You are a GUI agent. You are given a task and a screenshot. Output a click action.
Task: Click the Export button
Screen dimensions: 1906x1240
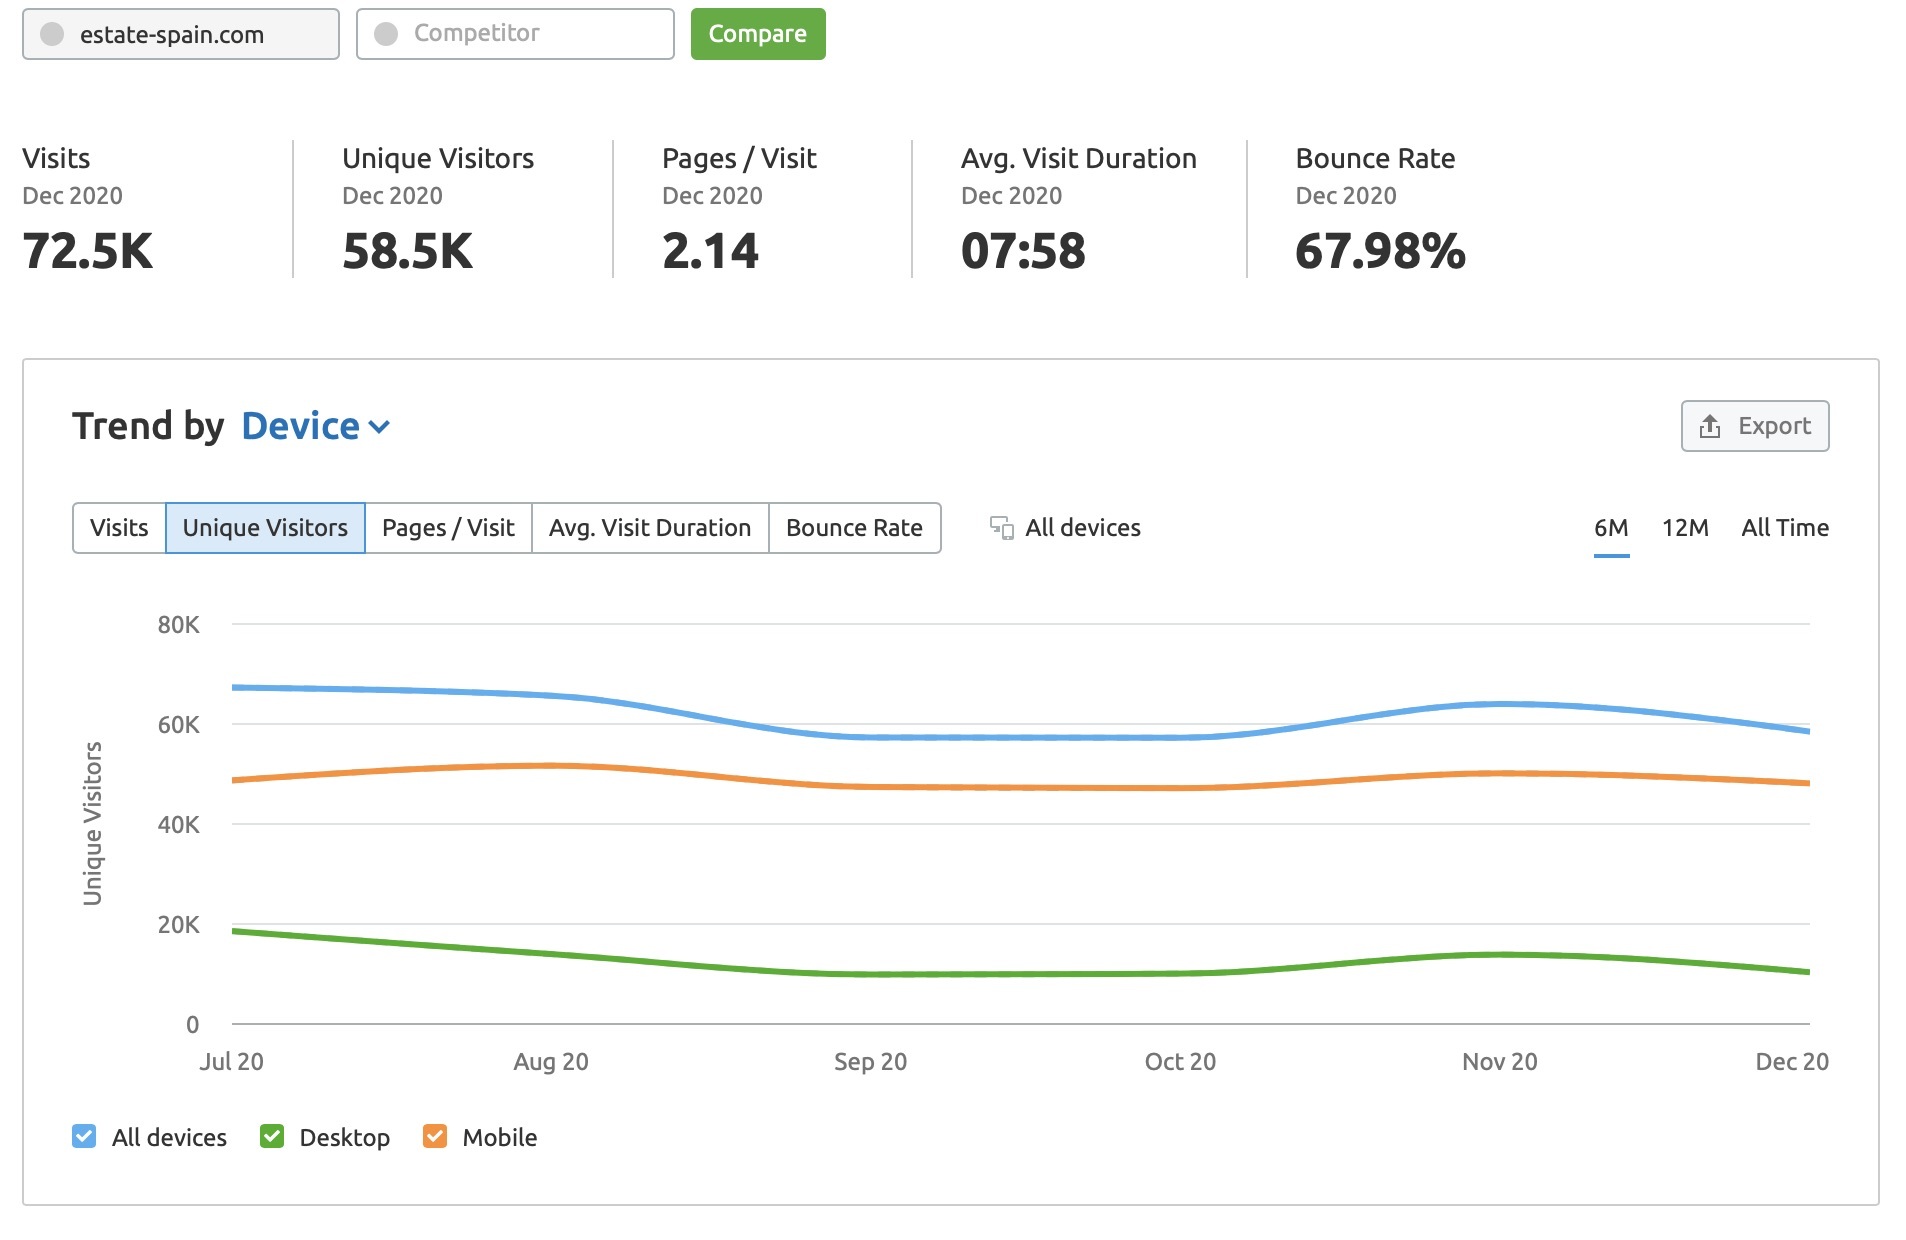coord(1755,426)
